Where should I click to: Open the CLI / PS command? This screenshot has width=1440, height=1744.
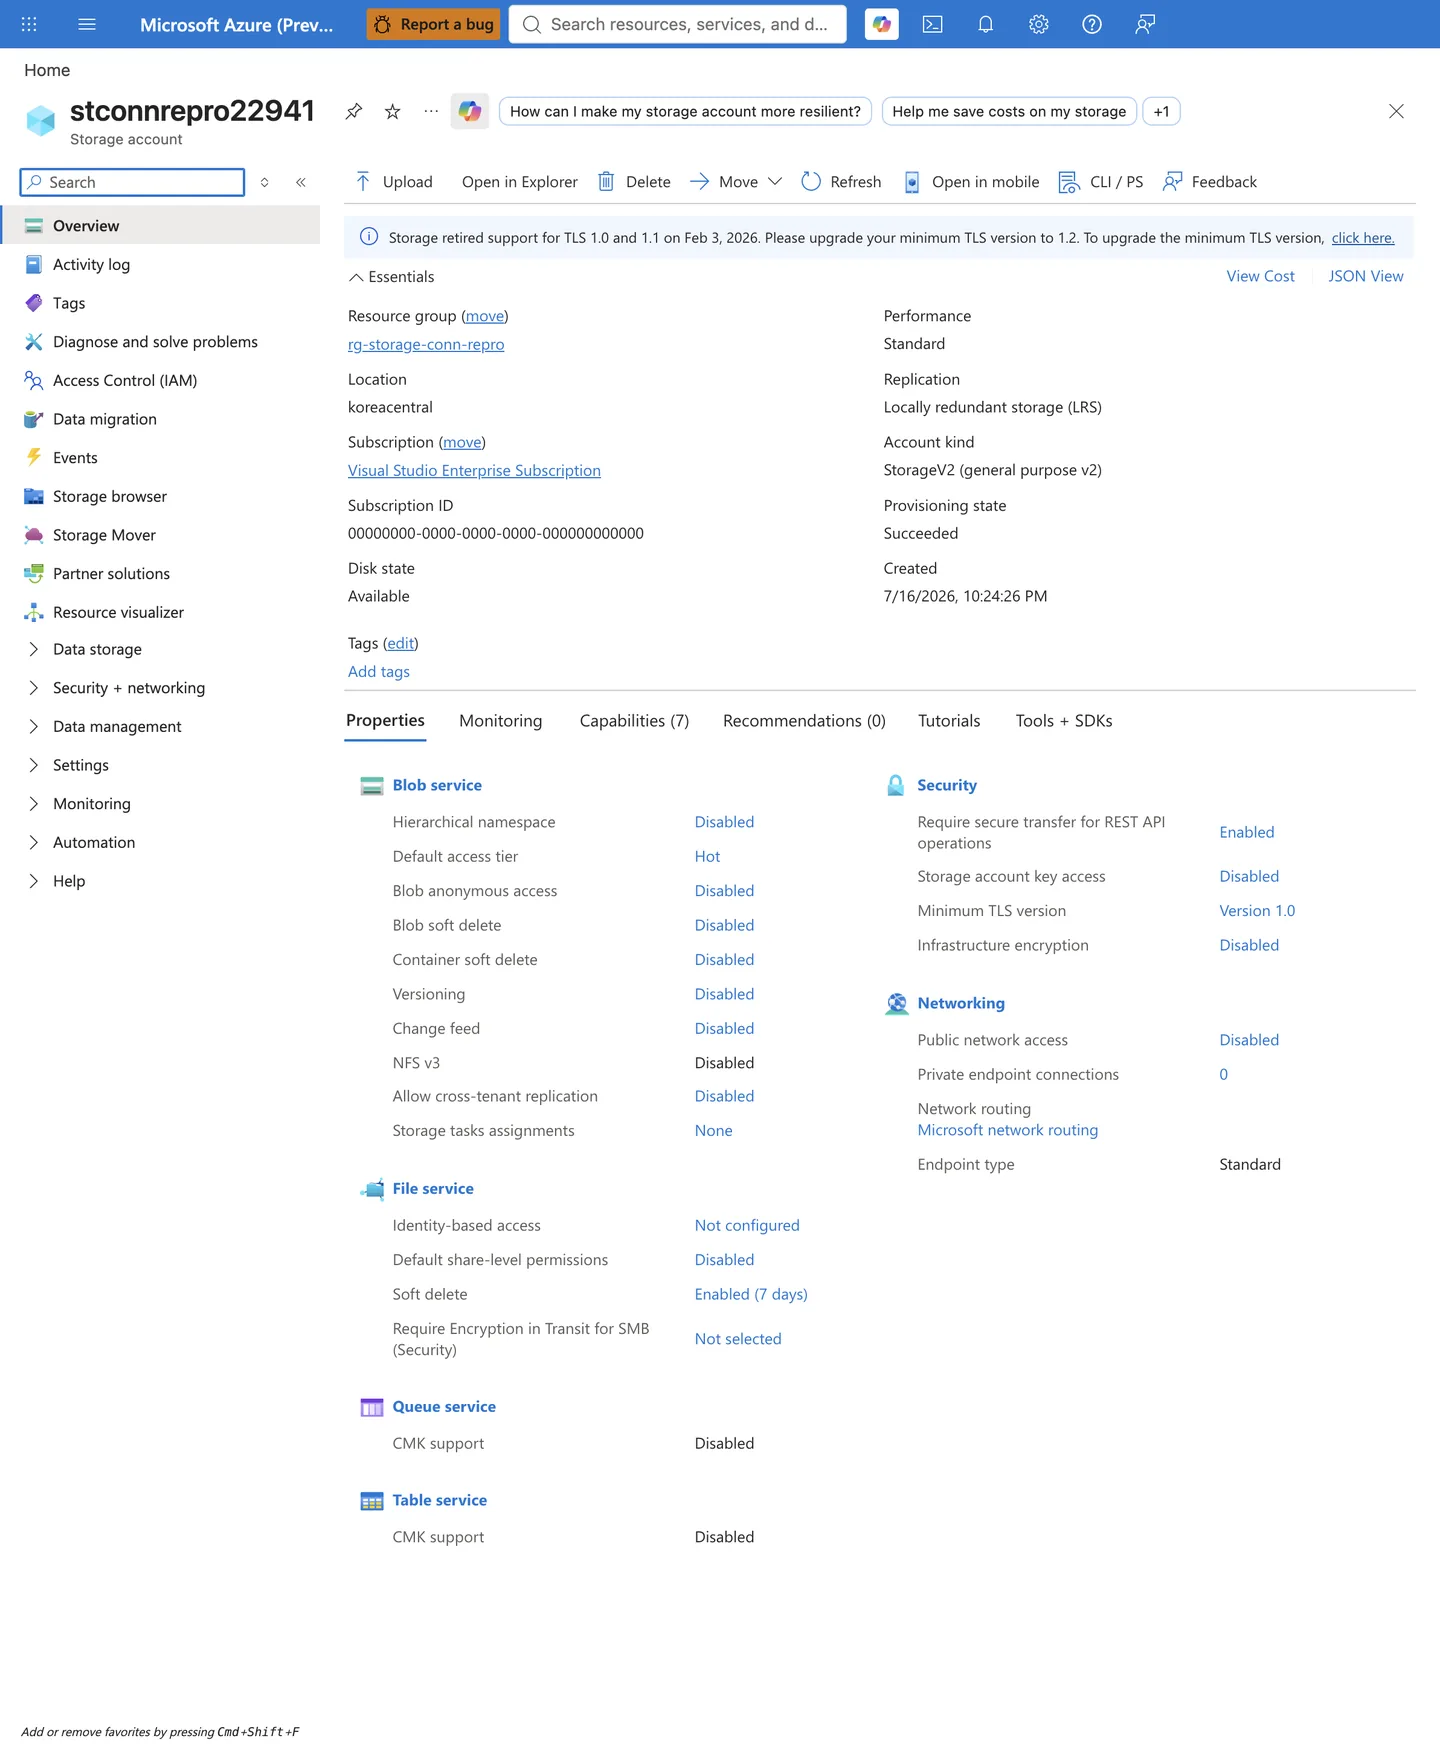(x=1101, y=181)
